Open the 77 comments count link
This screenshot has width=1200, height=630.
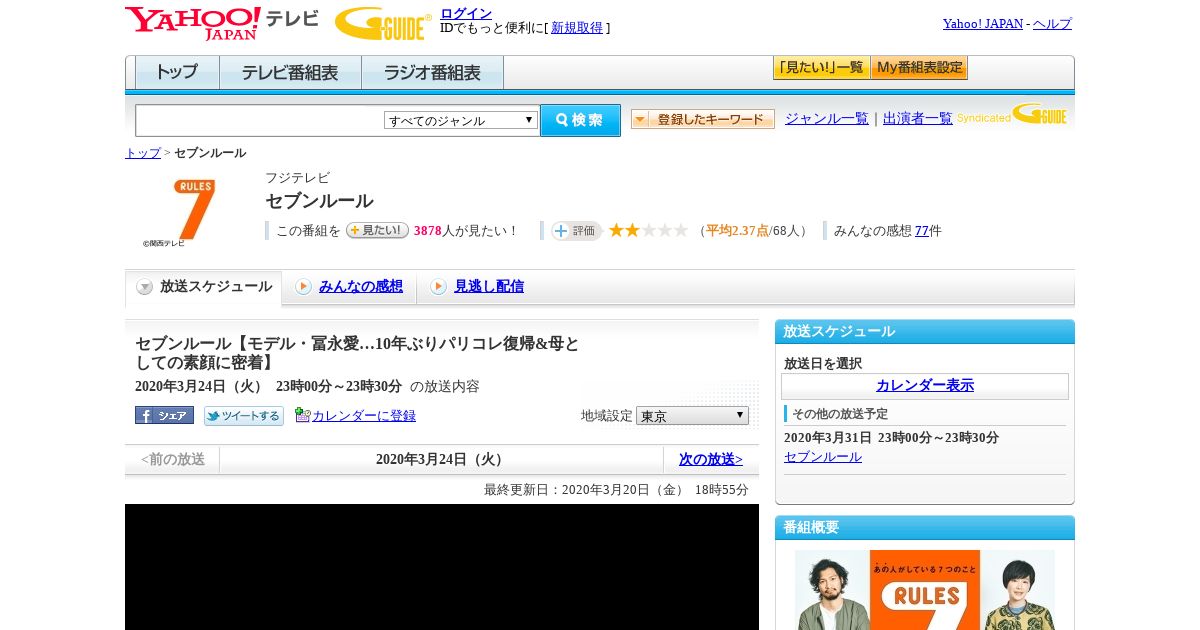click(x=922, y=231)
